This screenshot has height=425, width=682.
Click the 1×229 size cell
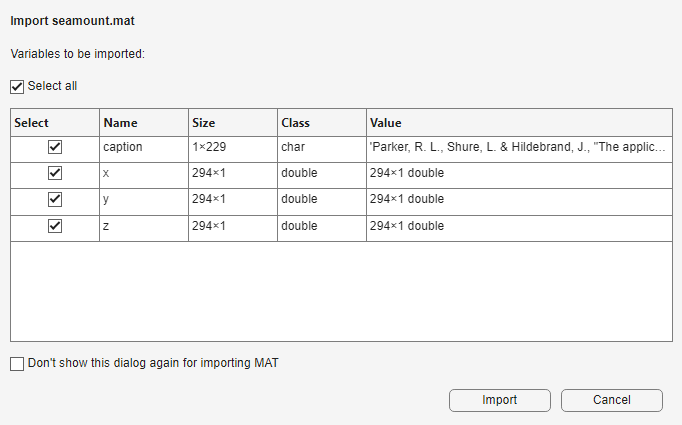pos(209,147)
